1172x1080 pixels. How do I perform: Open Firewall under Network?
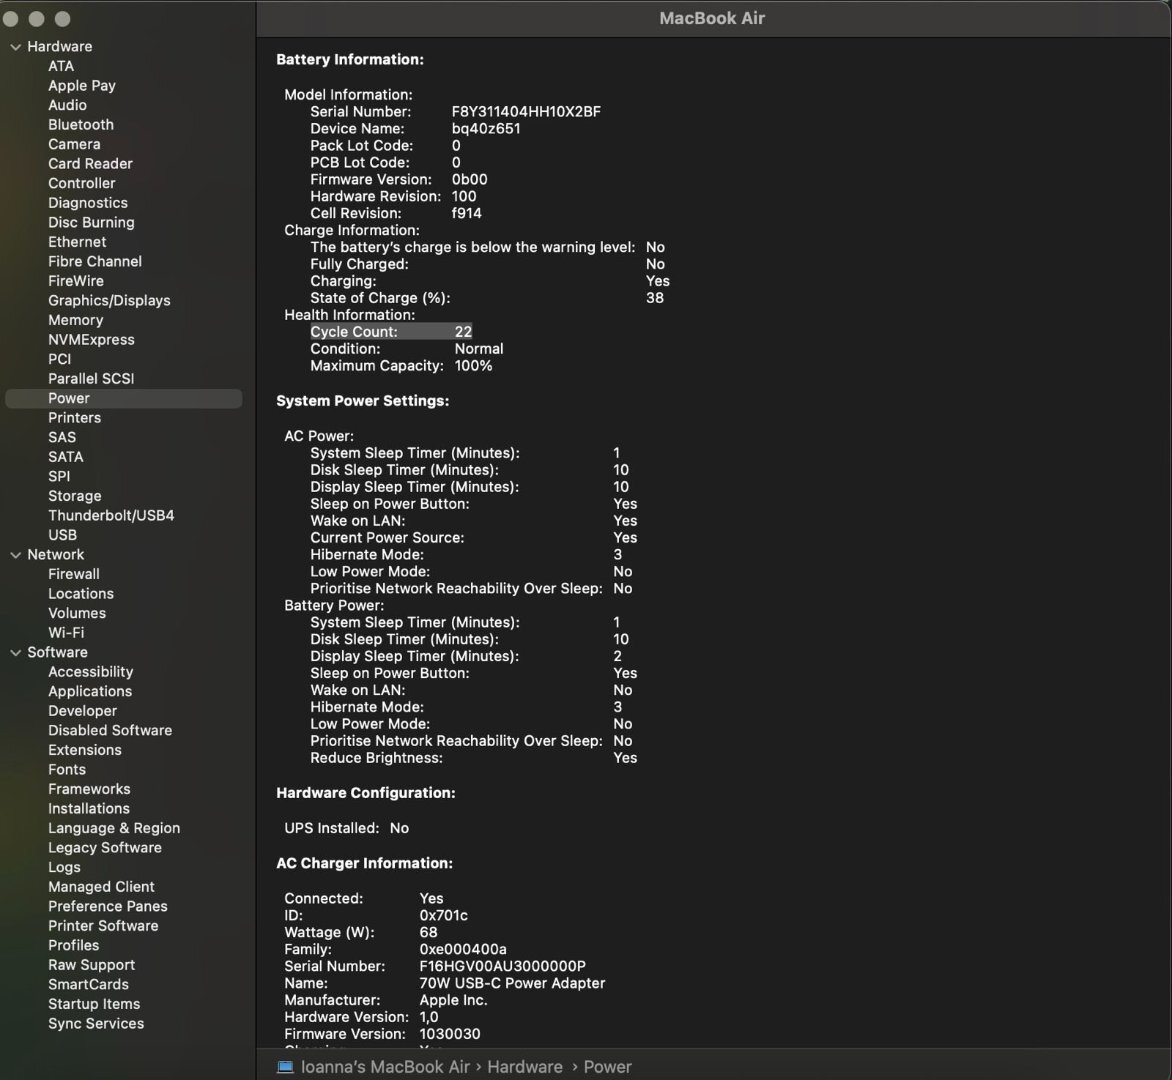[73, 574]
